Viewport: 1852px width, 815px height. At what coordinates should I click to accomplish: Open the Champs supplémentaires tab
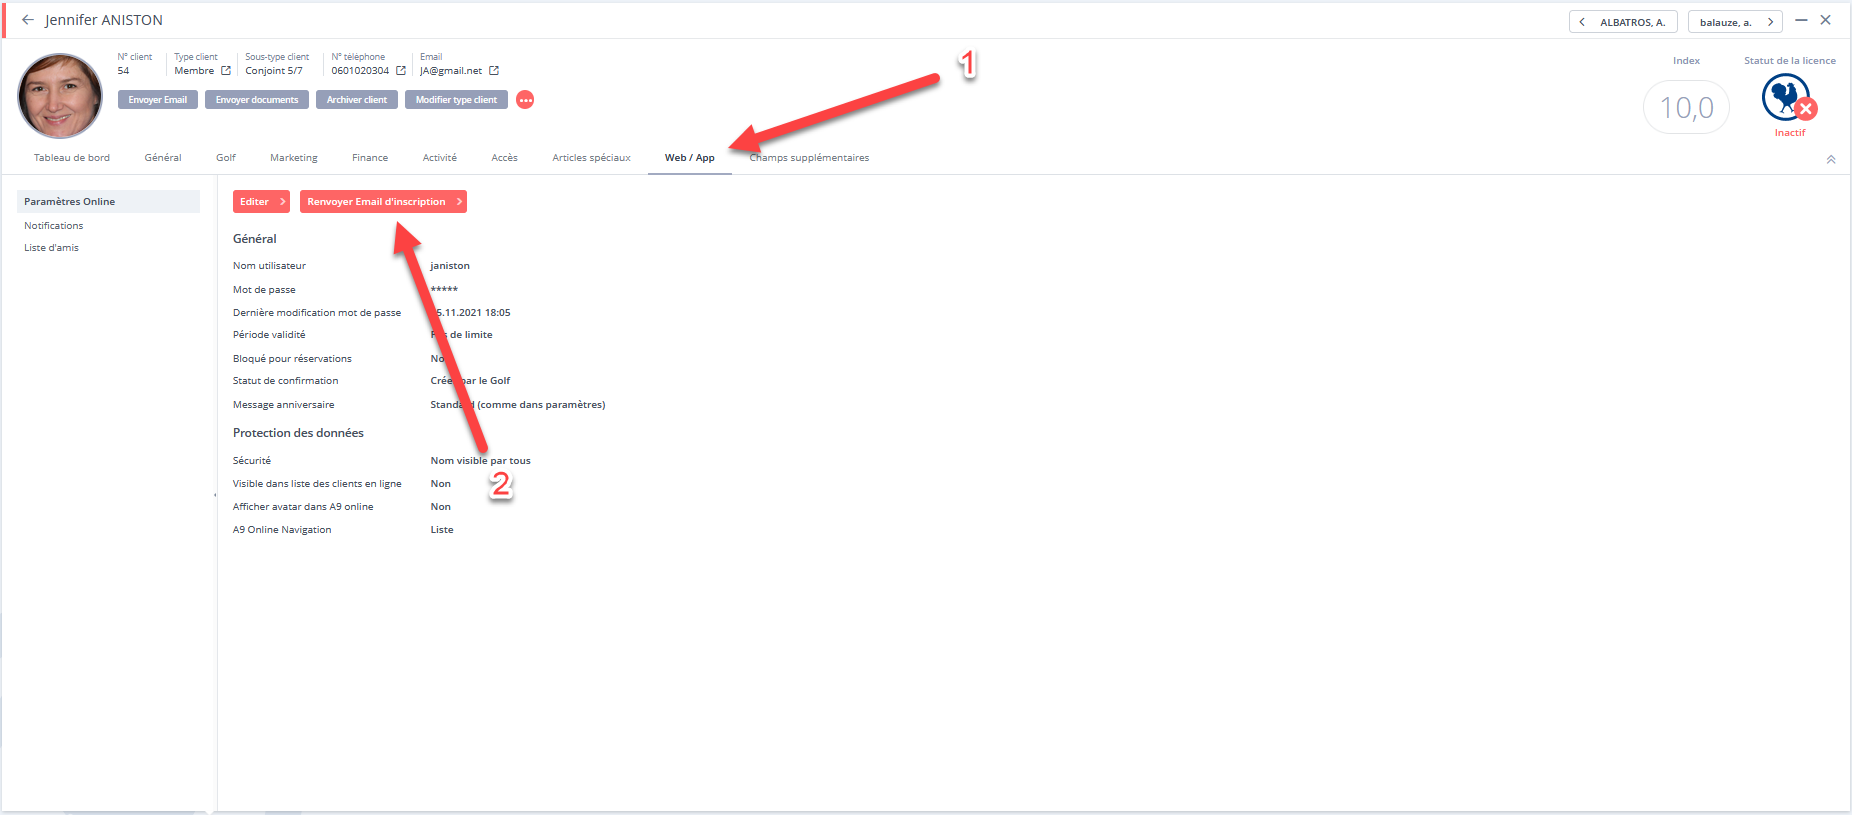pyautogui.click(x=809, y=158)
